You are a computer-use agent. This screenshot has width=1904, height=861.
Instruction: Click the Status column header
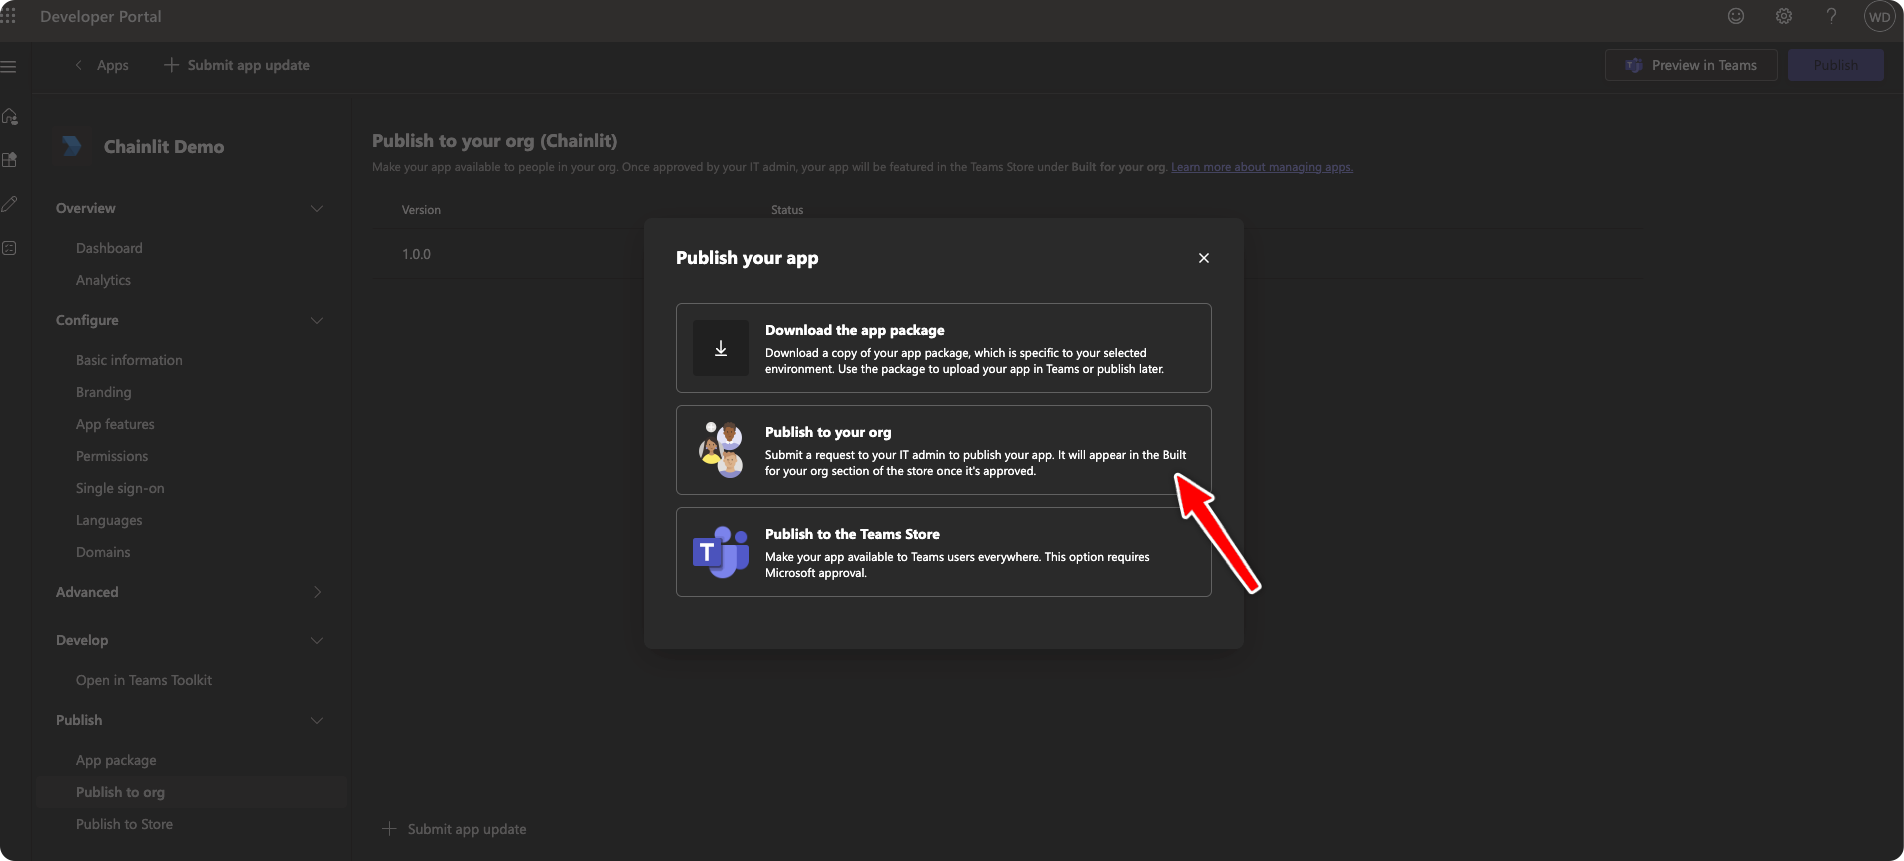787,210
